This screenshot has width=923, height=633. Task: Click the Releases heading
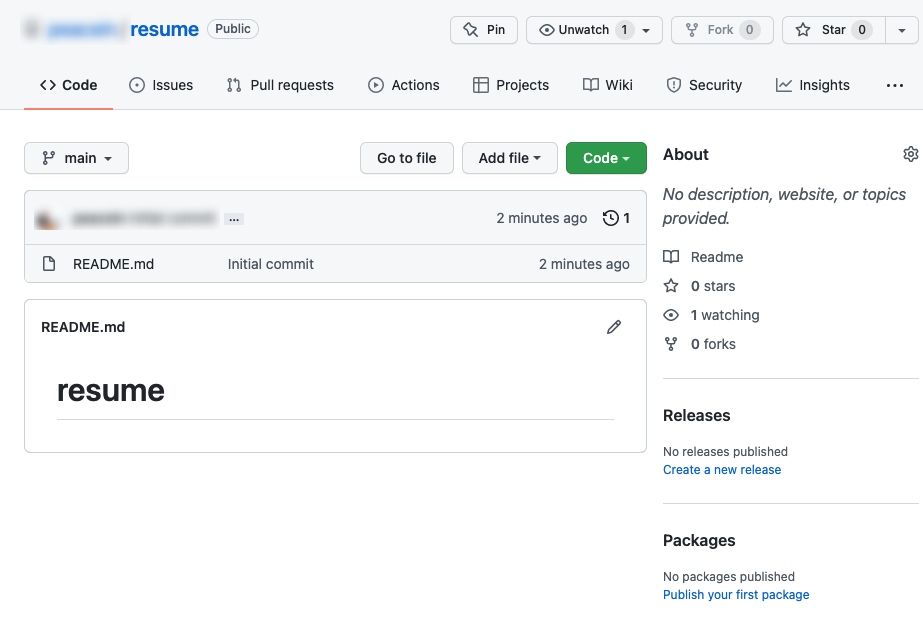coord(696,416)
